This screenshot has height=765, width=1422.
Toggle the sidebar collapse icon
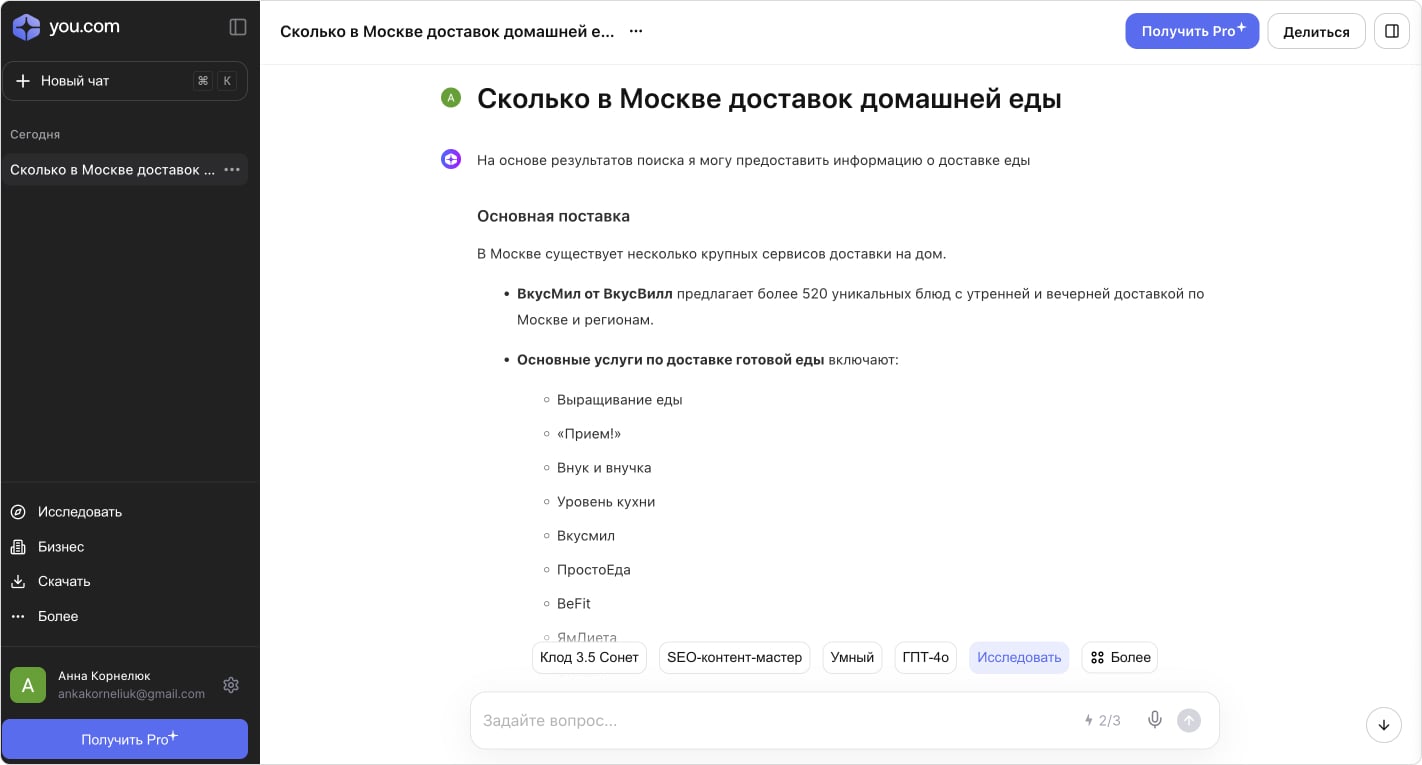pos(237,27)
